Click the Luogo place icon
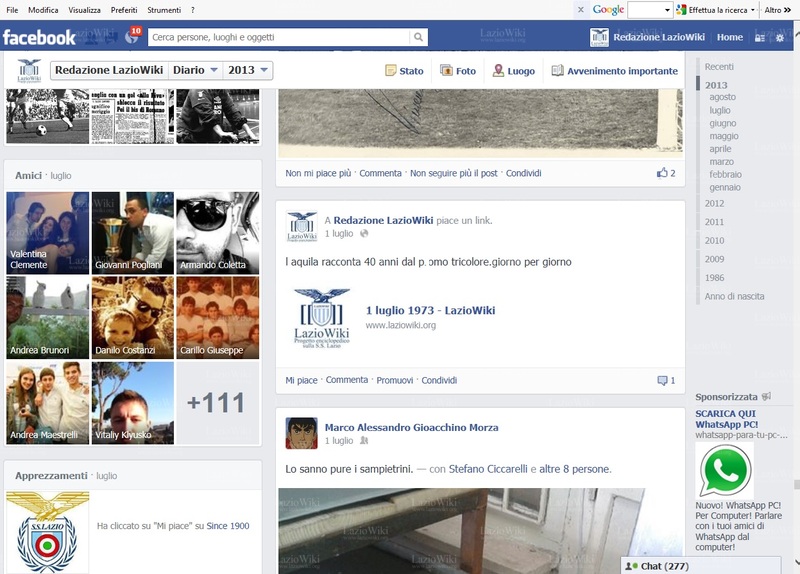 [498, 71]
